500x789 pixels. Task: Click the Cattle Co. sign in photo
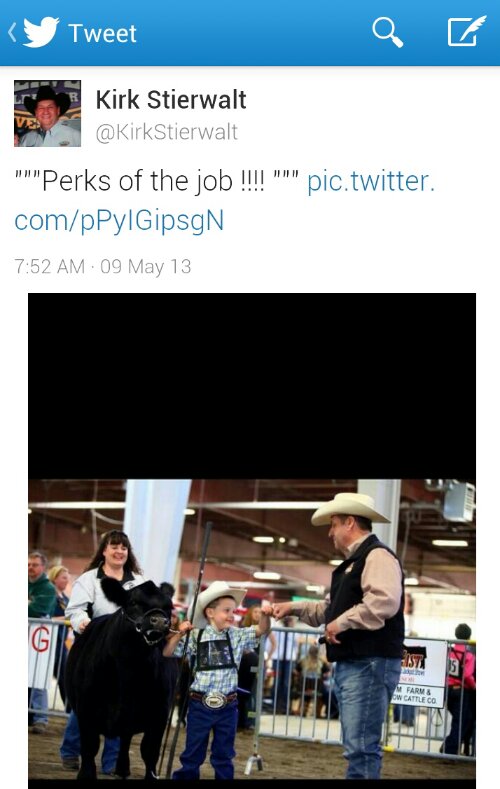419,673
